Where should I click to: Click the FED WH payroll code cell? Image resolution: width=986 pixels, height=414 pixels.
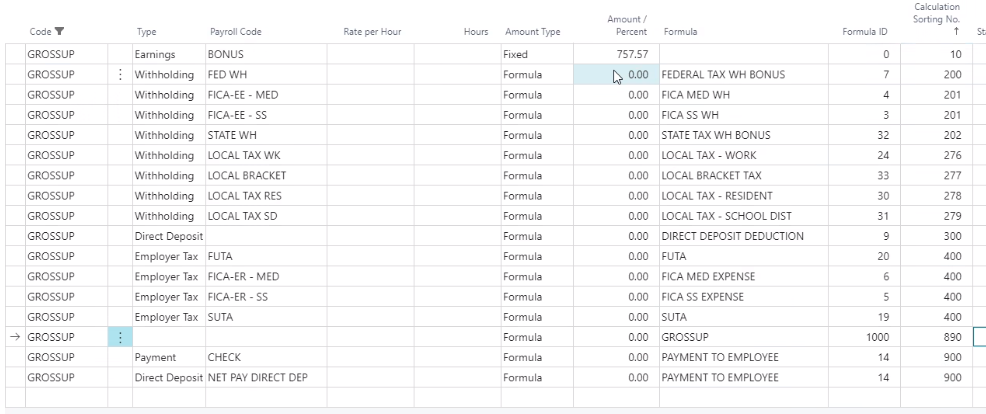click(x=266, y=75)
